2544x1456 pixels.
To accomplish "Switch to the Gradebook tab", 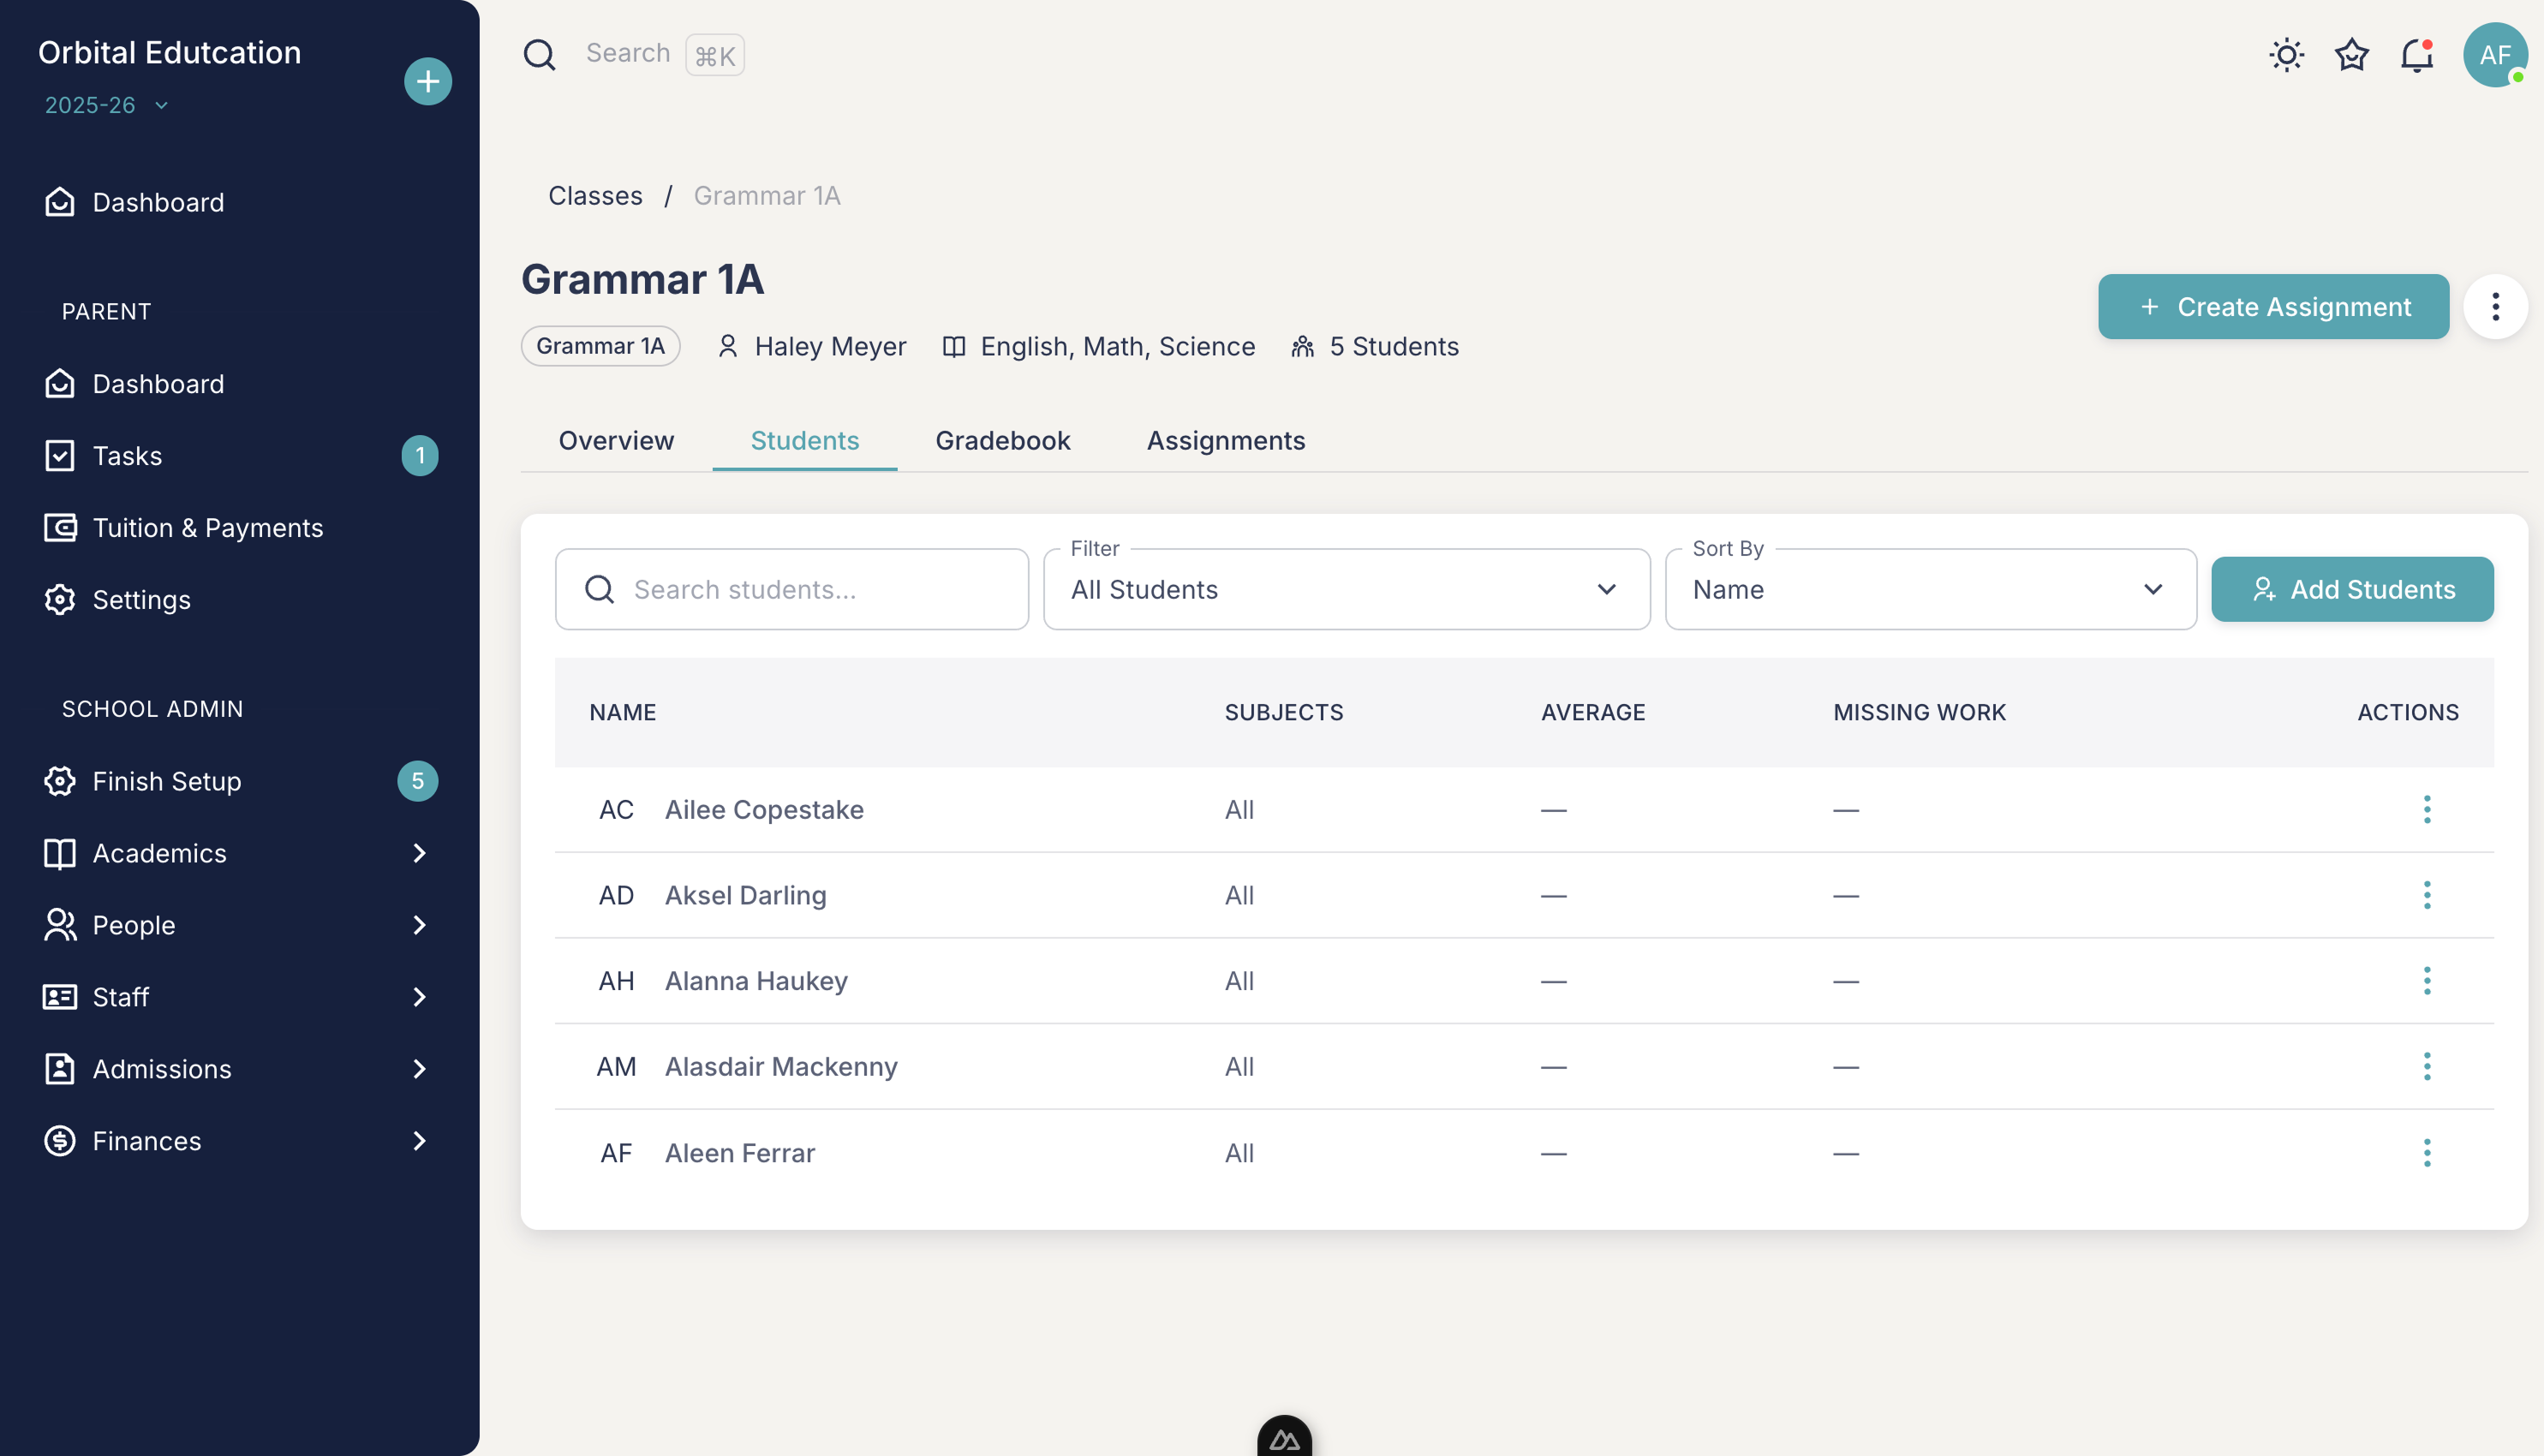I will (1002, 440).
